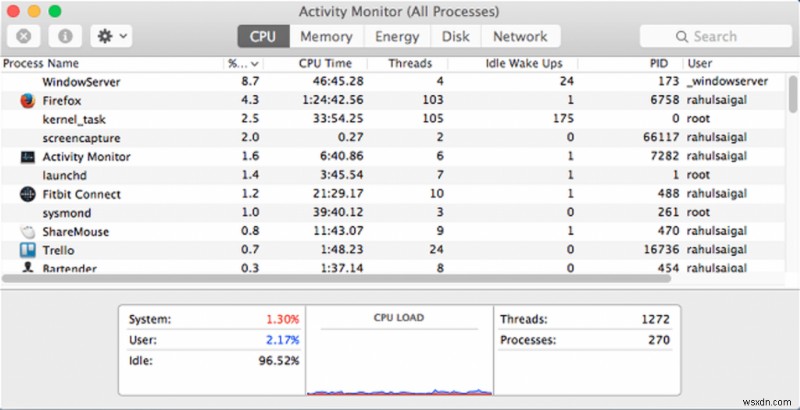
Task: Click Trello PID value 16736
Action: pyautogui.click(x=661, y=250)
